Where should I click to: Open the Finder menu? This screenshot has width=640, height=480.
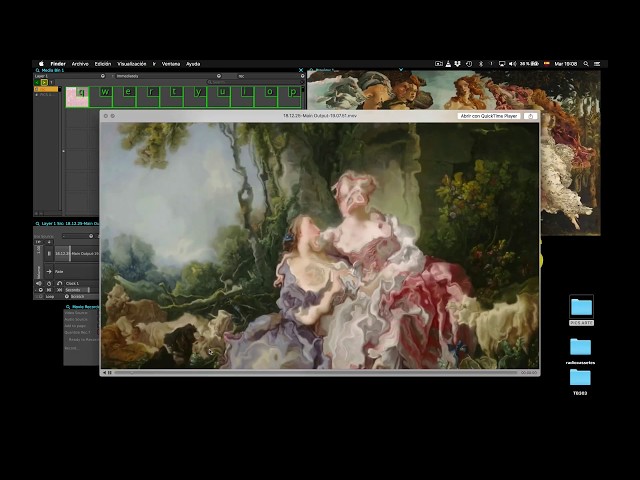(x=58, y=64)
